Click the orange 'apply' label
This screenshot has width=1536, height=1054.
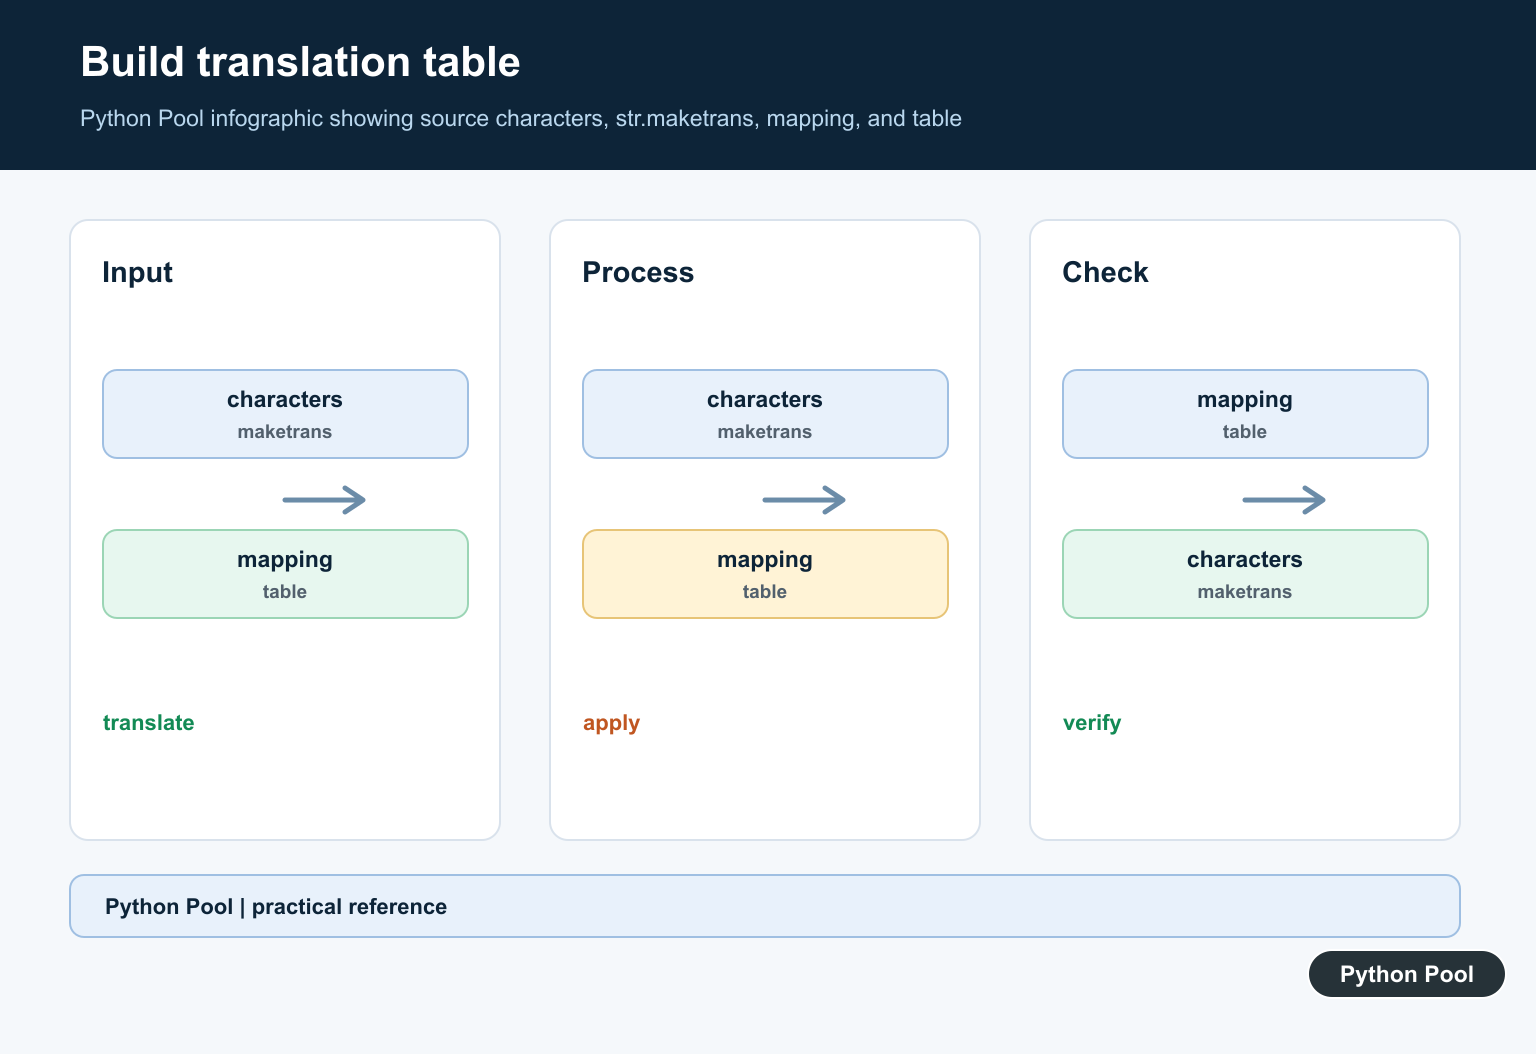[611, 723]
